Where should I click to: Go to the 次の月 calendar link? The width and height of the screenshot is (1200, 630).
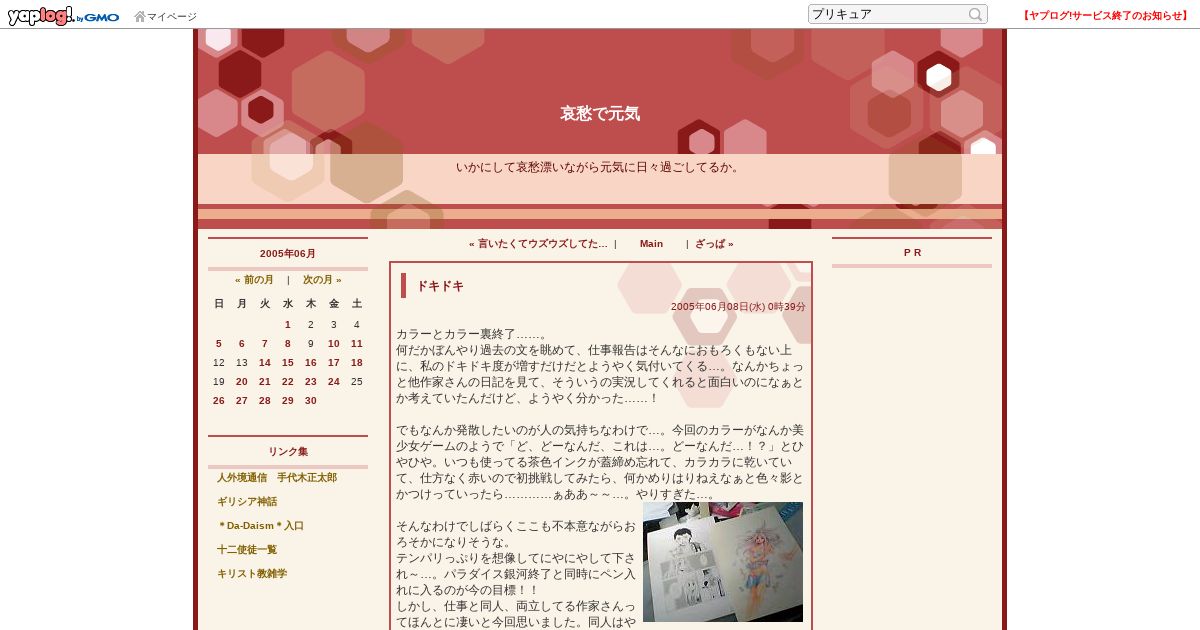coord(322,280)
